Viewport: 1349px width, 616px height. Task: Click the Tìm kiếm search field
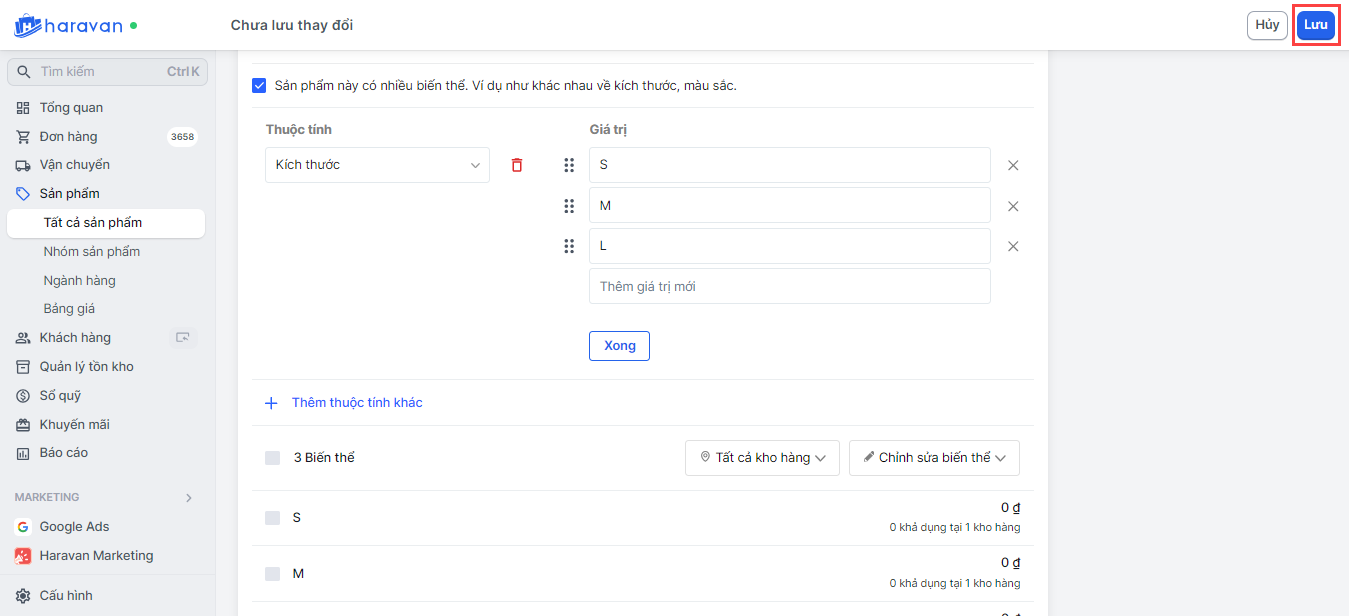point(106,72)
